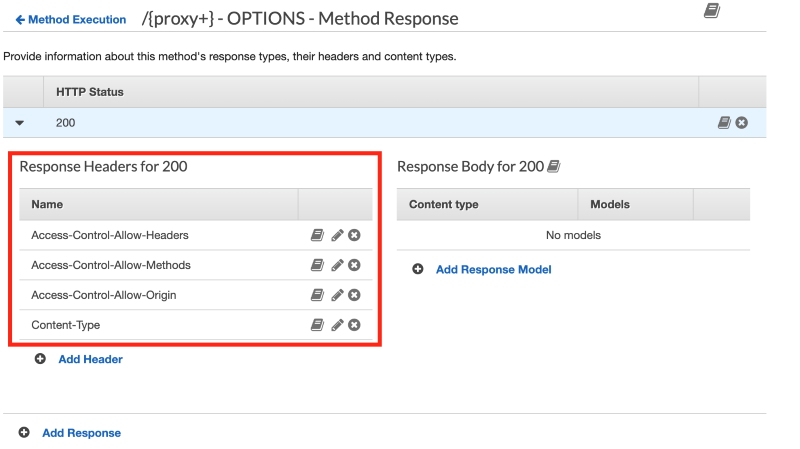Select Access-Control-Allow-Methods header name

tap(111, 265)
